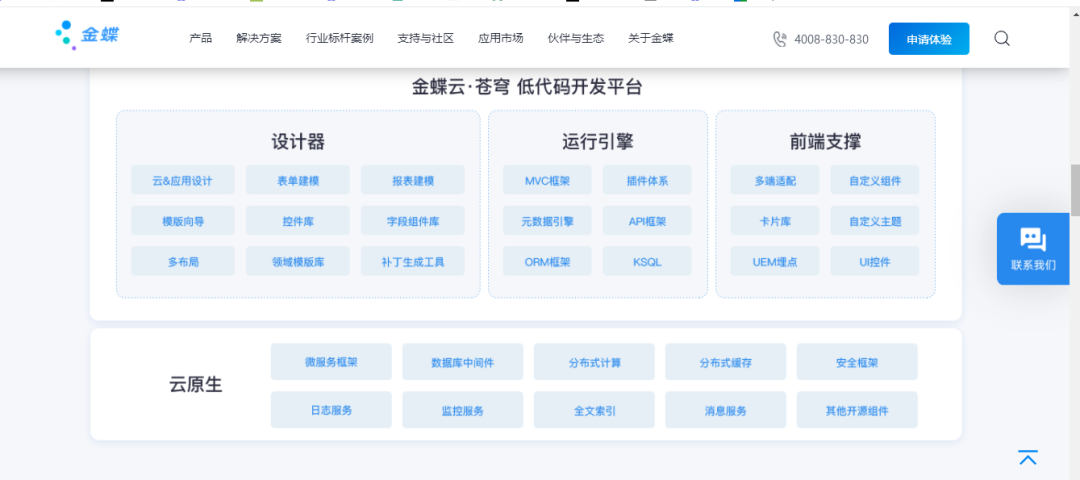This screenshot has width=1080, height=480.
Task: Click the 云原生 section label
Action: coord(196,385)
